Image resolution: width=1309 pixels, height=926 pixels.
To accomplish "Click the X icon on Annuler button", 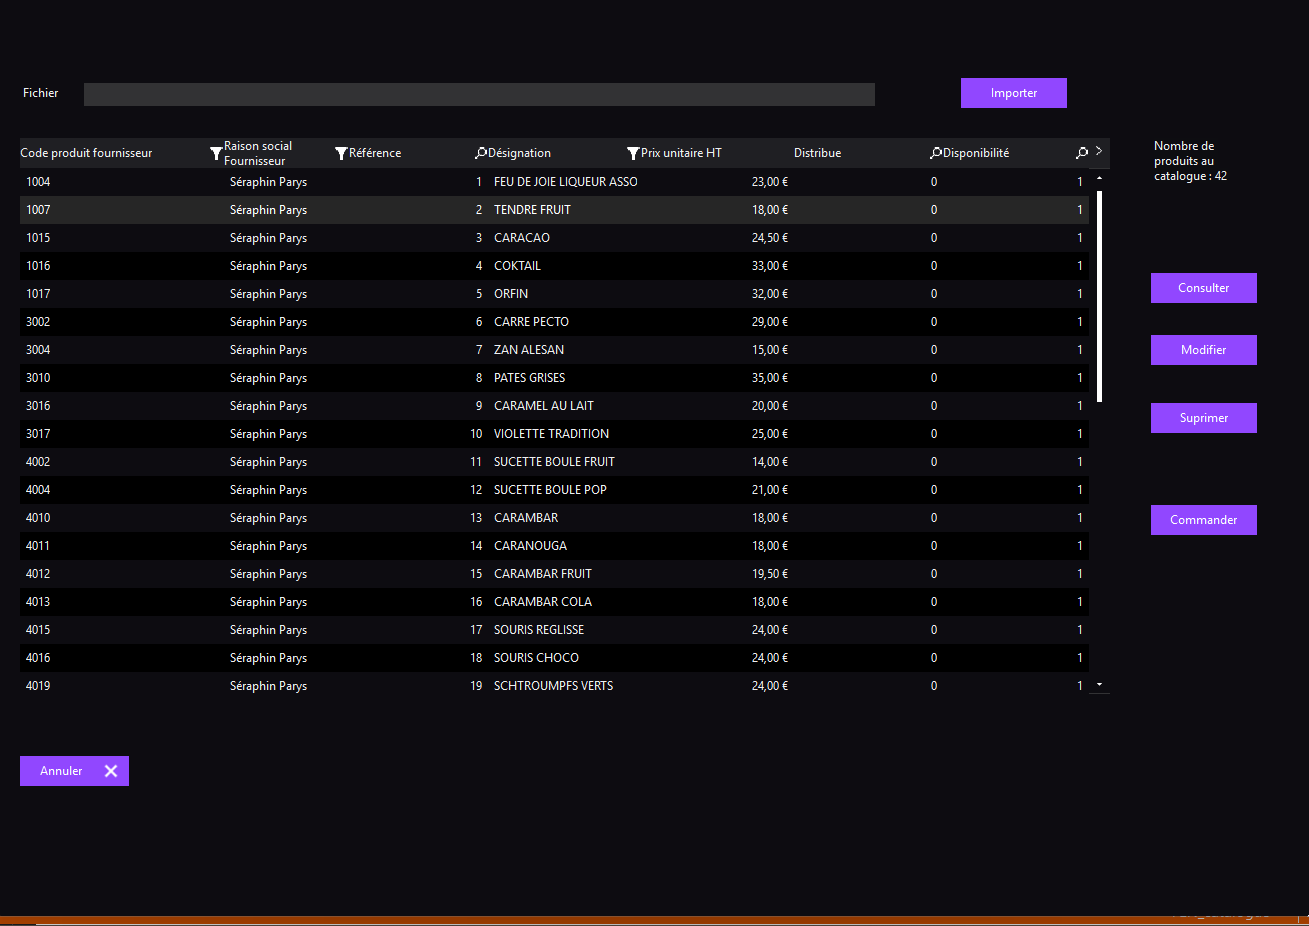I will (x=111, y=771).
